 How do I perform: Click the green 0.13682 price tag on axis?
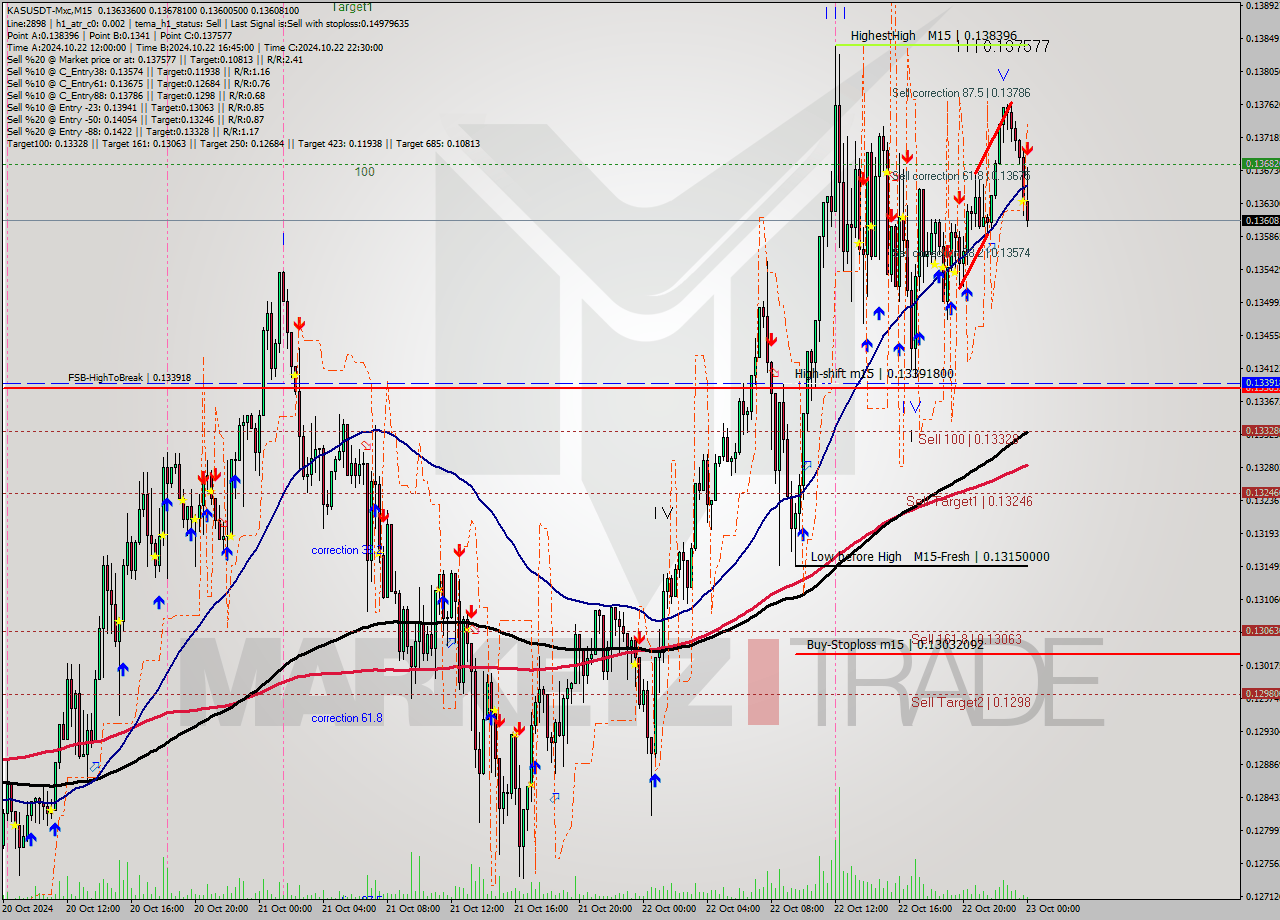pyautogui.click(x=1260, y=163)
